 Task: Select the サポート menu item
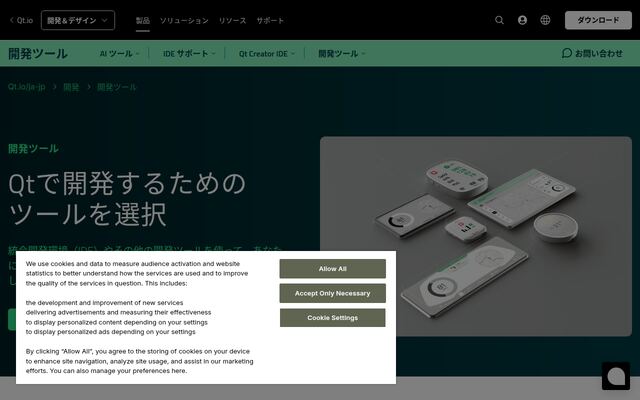click(270, 20)
